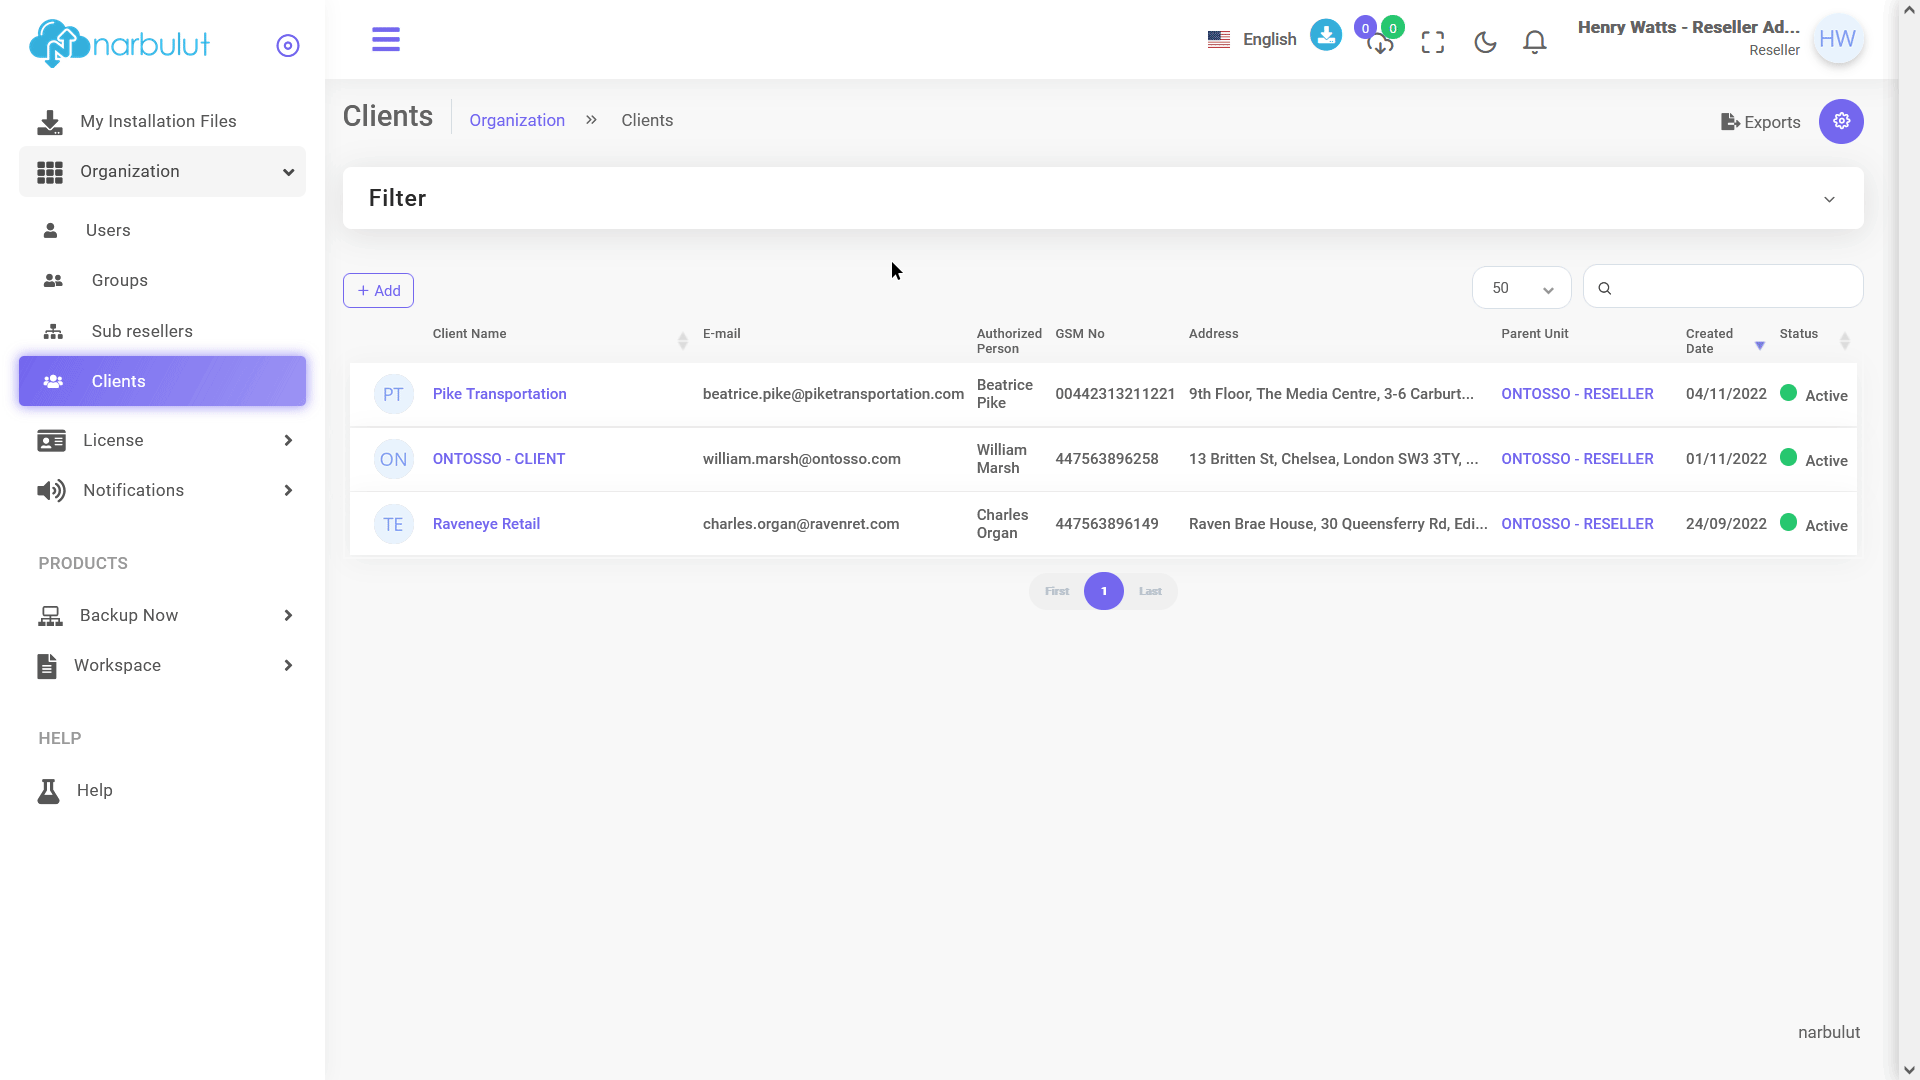1920x1080 pixels.
Task: Open the hamburger menu
Action: pos(386,40)
